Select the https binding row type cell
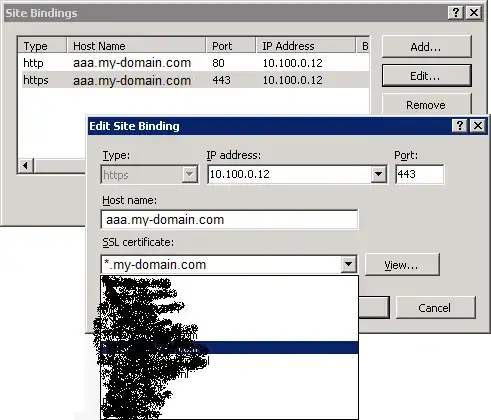 [36, 80]
